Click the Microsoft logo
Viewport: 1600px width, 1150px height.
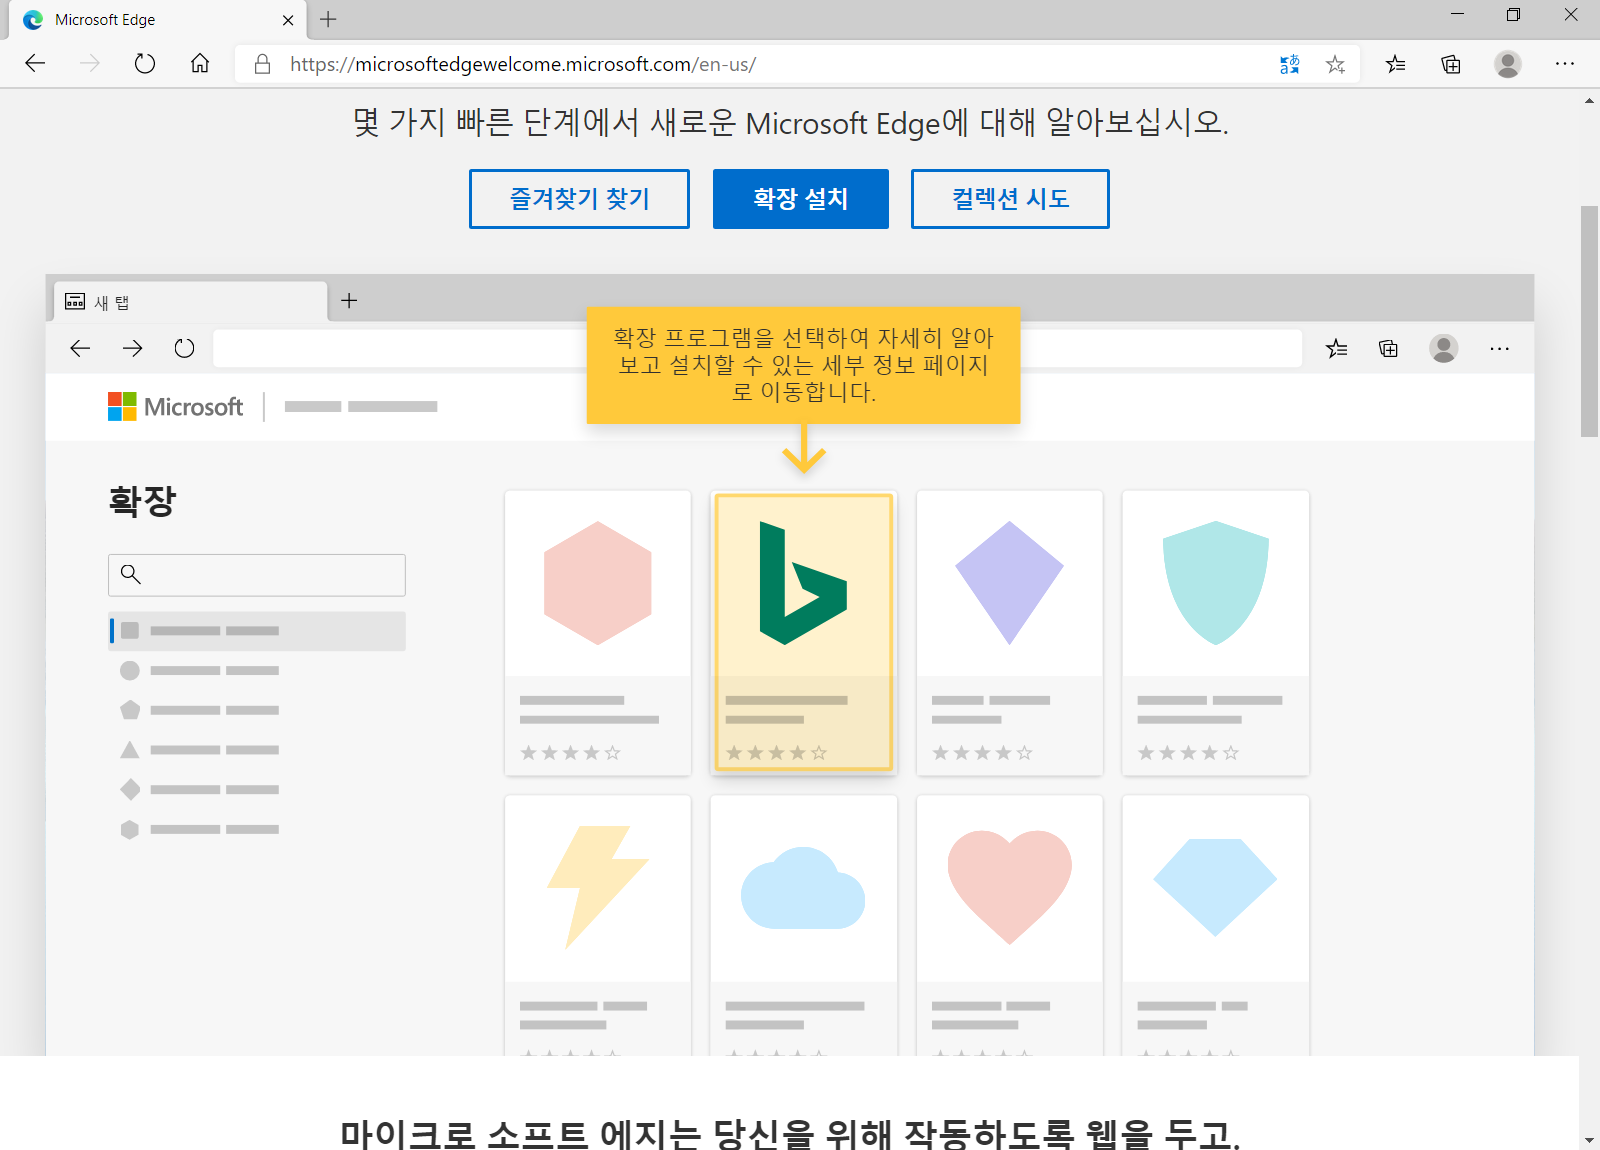(x=175, y=406)
